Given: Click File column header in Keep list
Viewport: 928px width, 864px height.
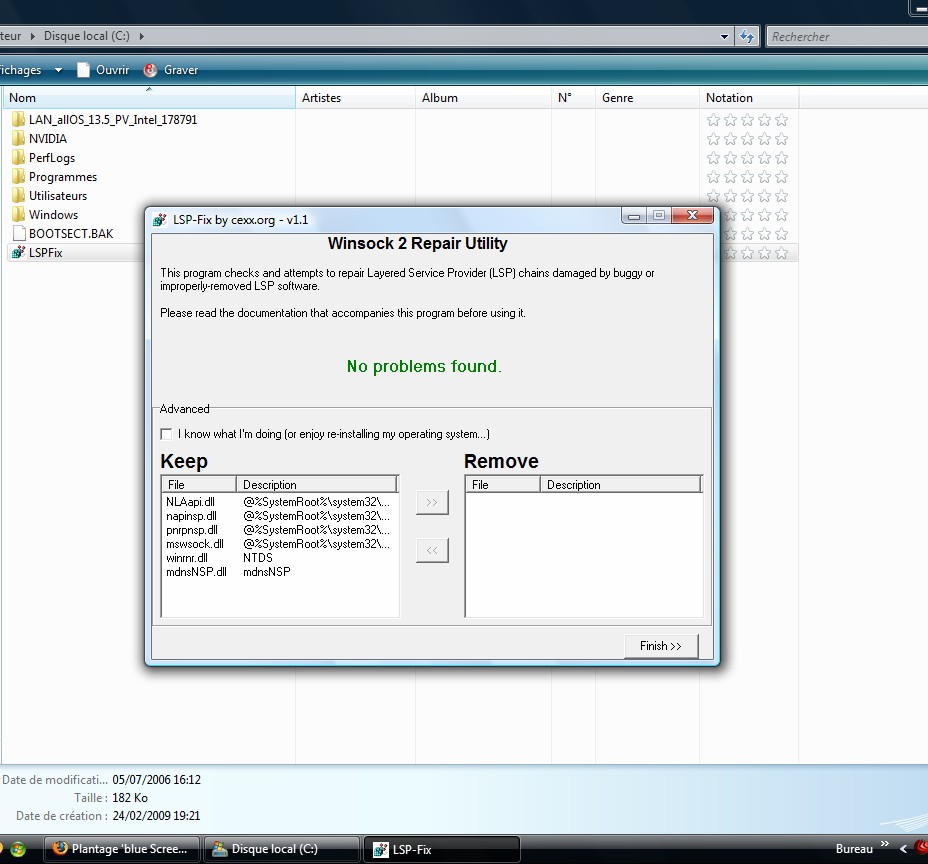Looking at the screenshot, I should point(199,485).
